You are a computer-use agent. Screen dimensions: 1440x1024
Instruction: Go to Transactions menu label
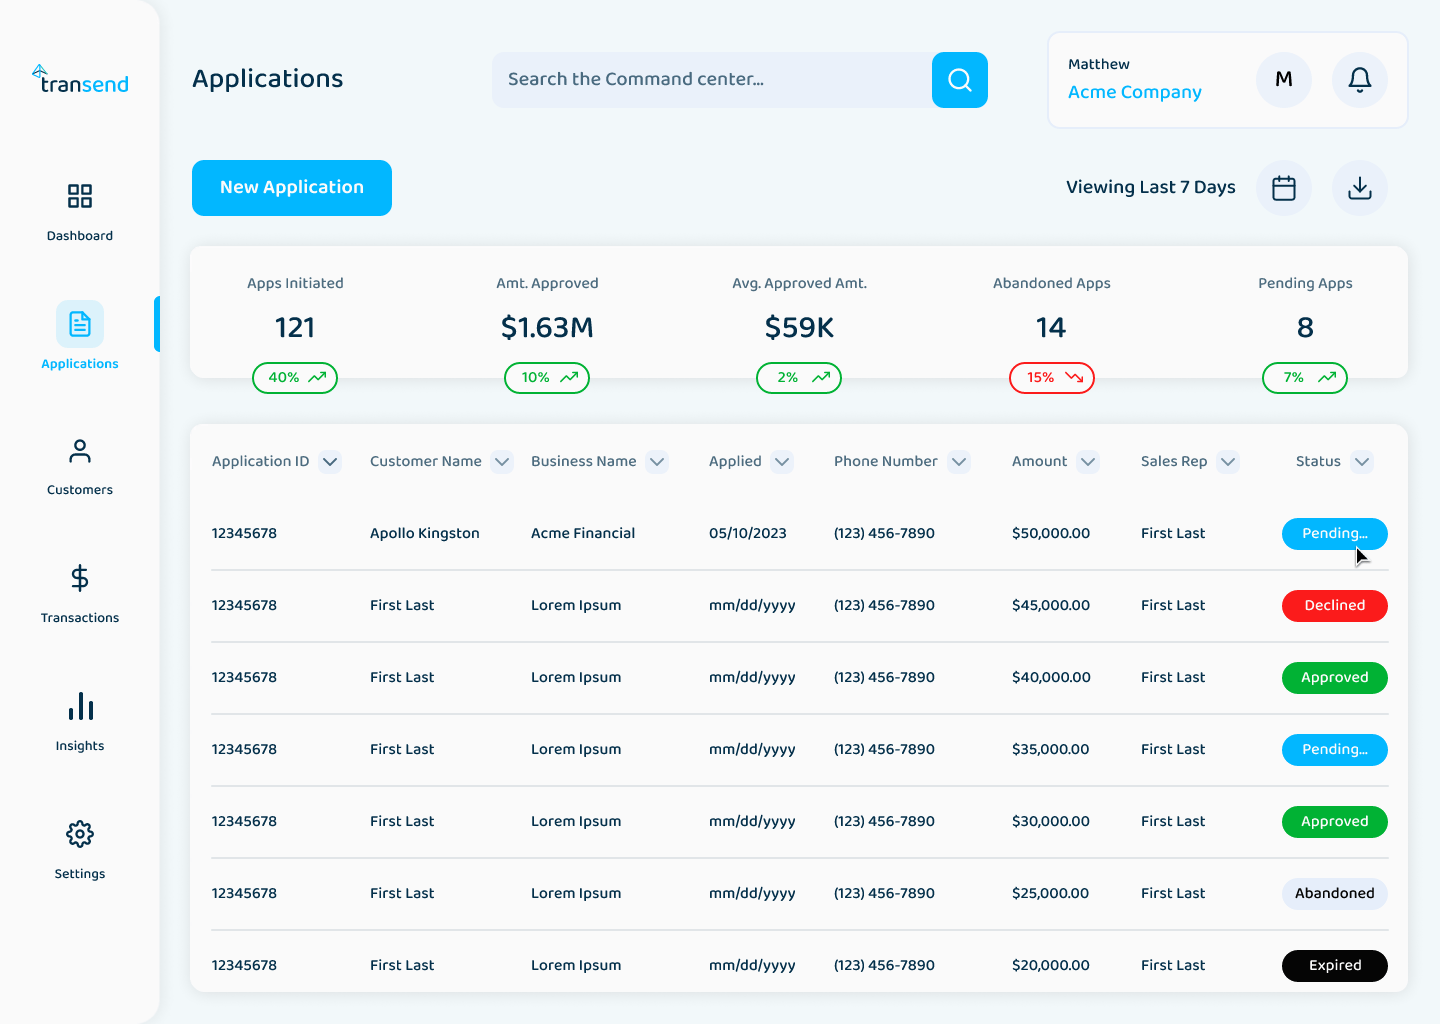click(80, 618)
